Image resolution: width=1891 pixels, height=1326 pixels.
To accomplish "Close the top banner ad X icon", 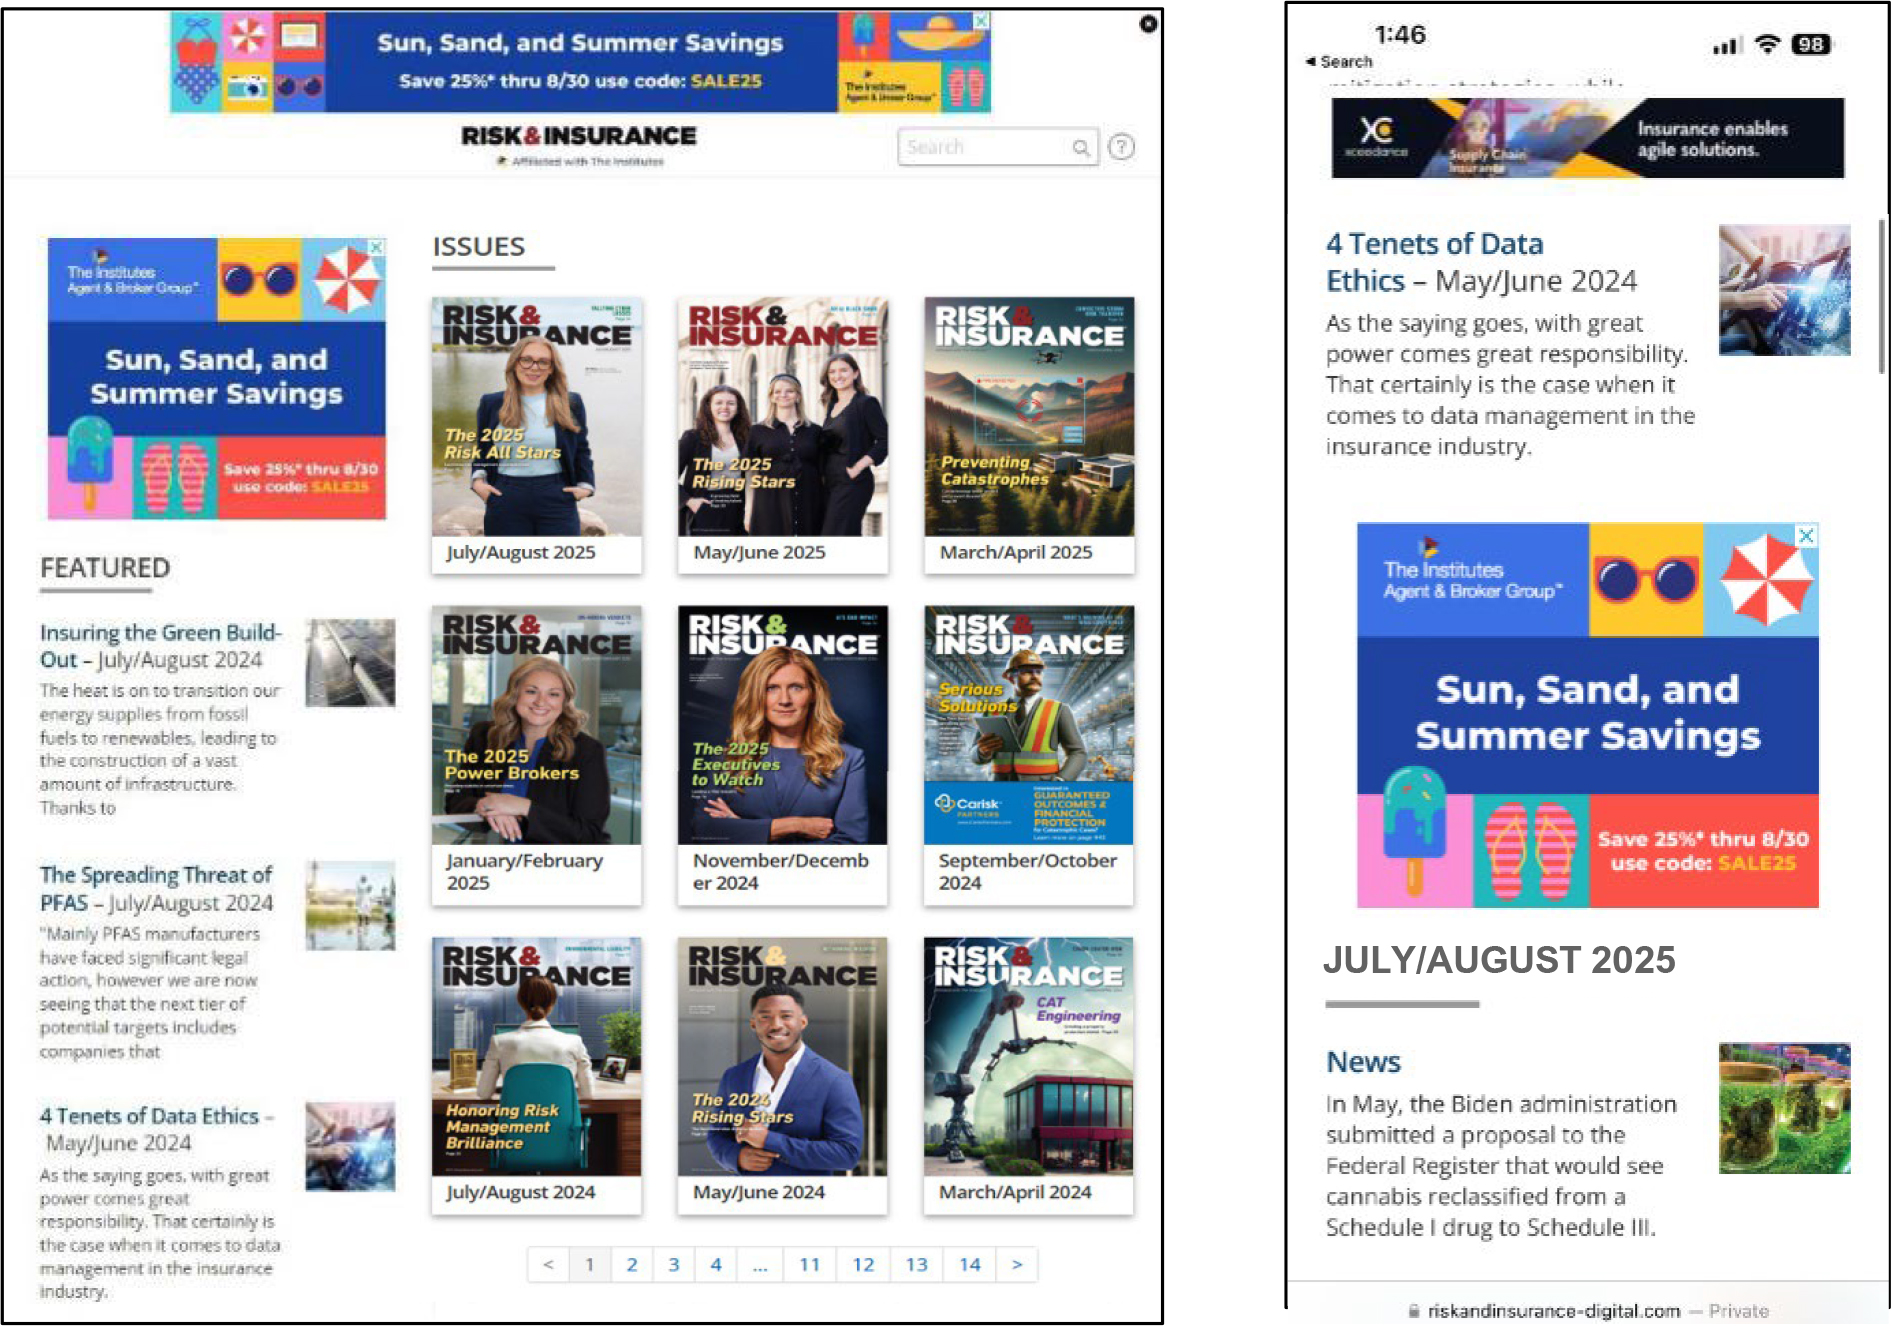I will pos(981,21).
